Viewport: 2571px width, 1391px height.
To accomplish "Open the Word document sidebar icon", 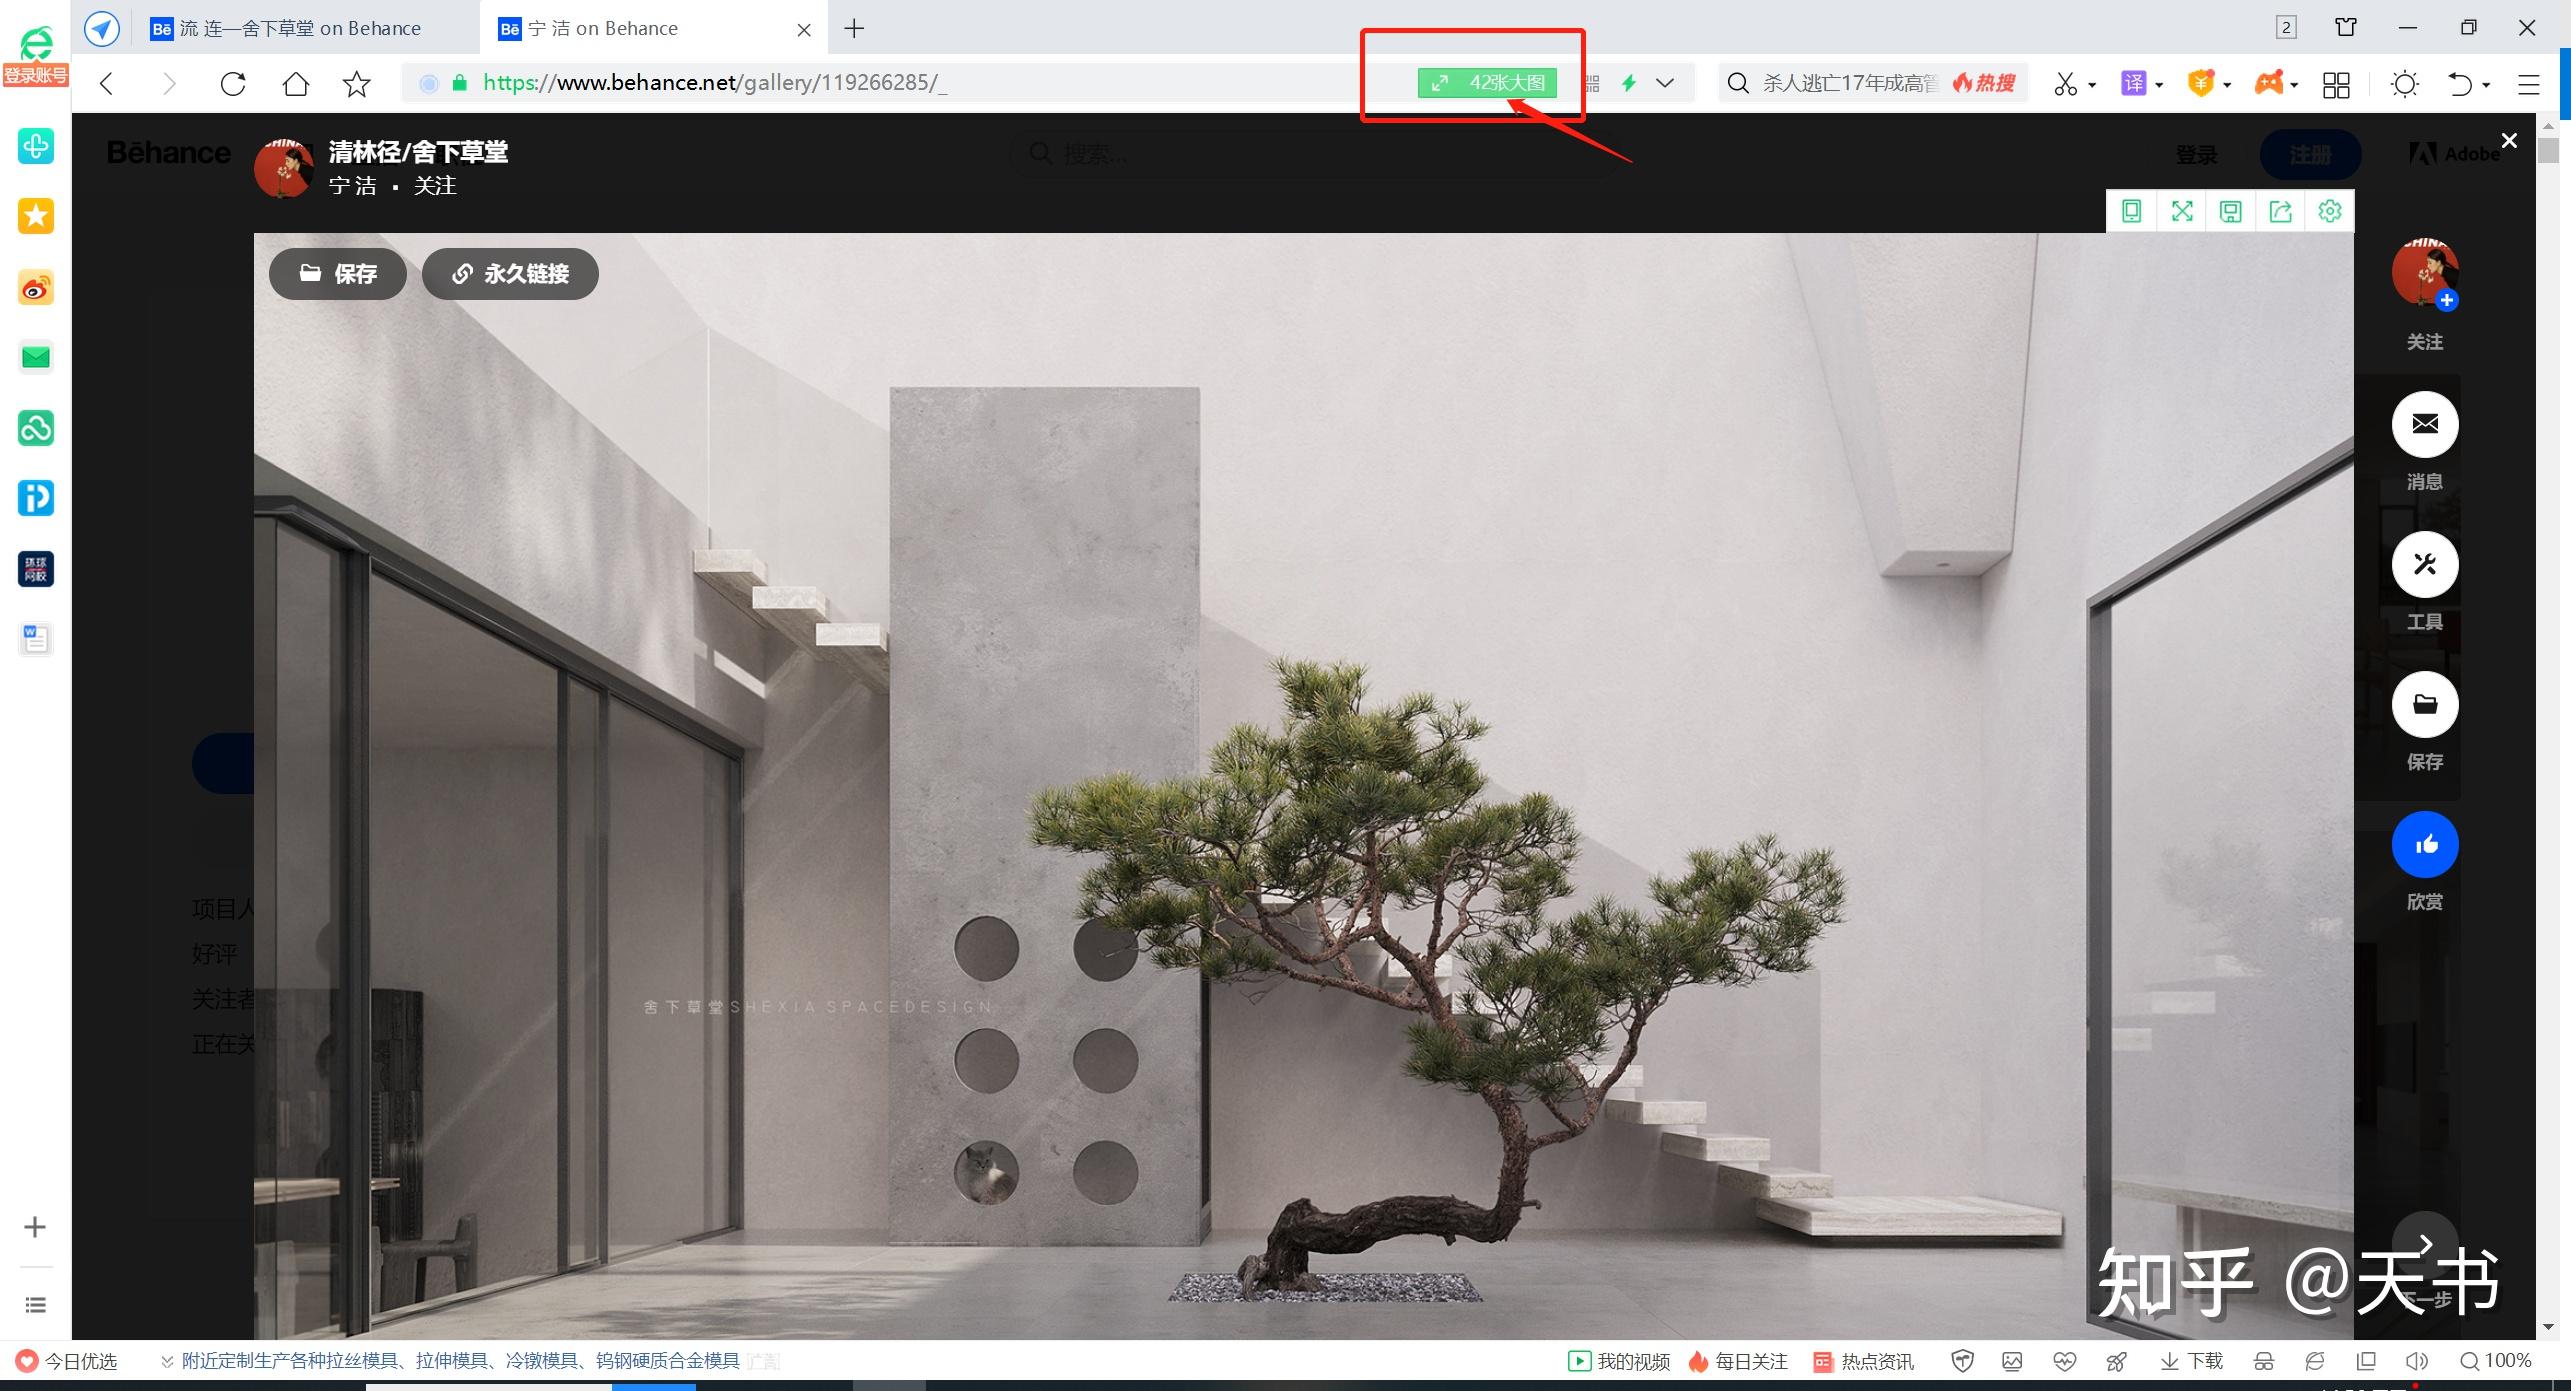I will point(36,639).
